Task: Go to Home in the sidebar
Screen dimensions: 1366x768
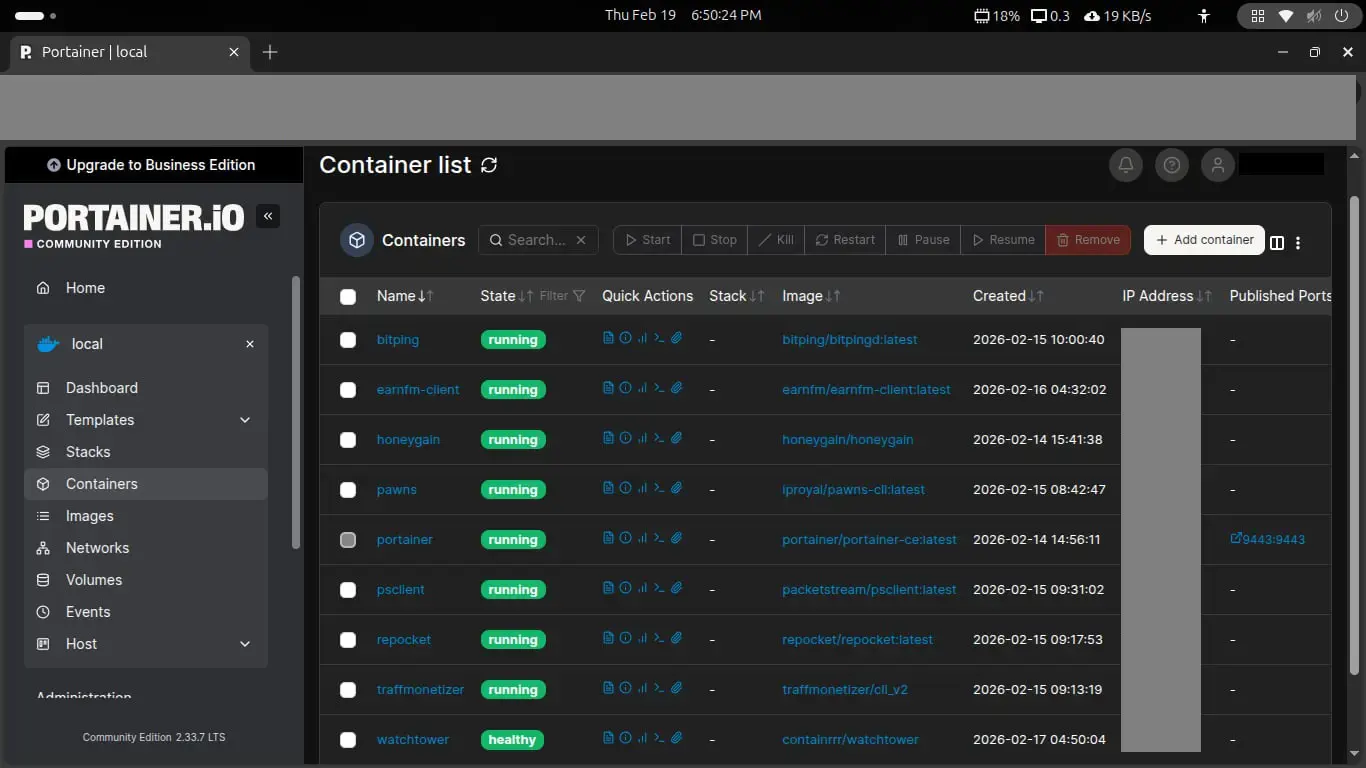Action: (x=145, y=288)
